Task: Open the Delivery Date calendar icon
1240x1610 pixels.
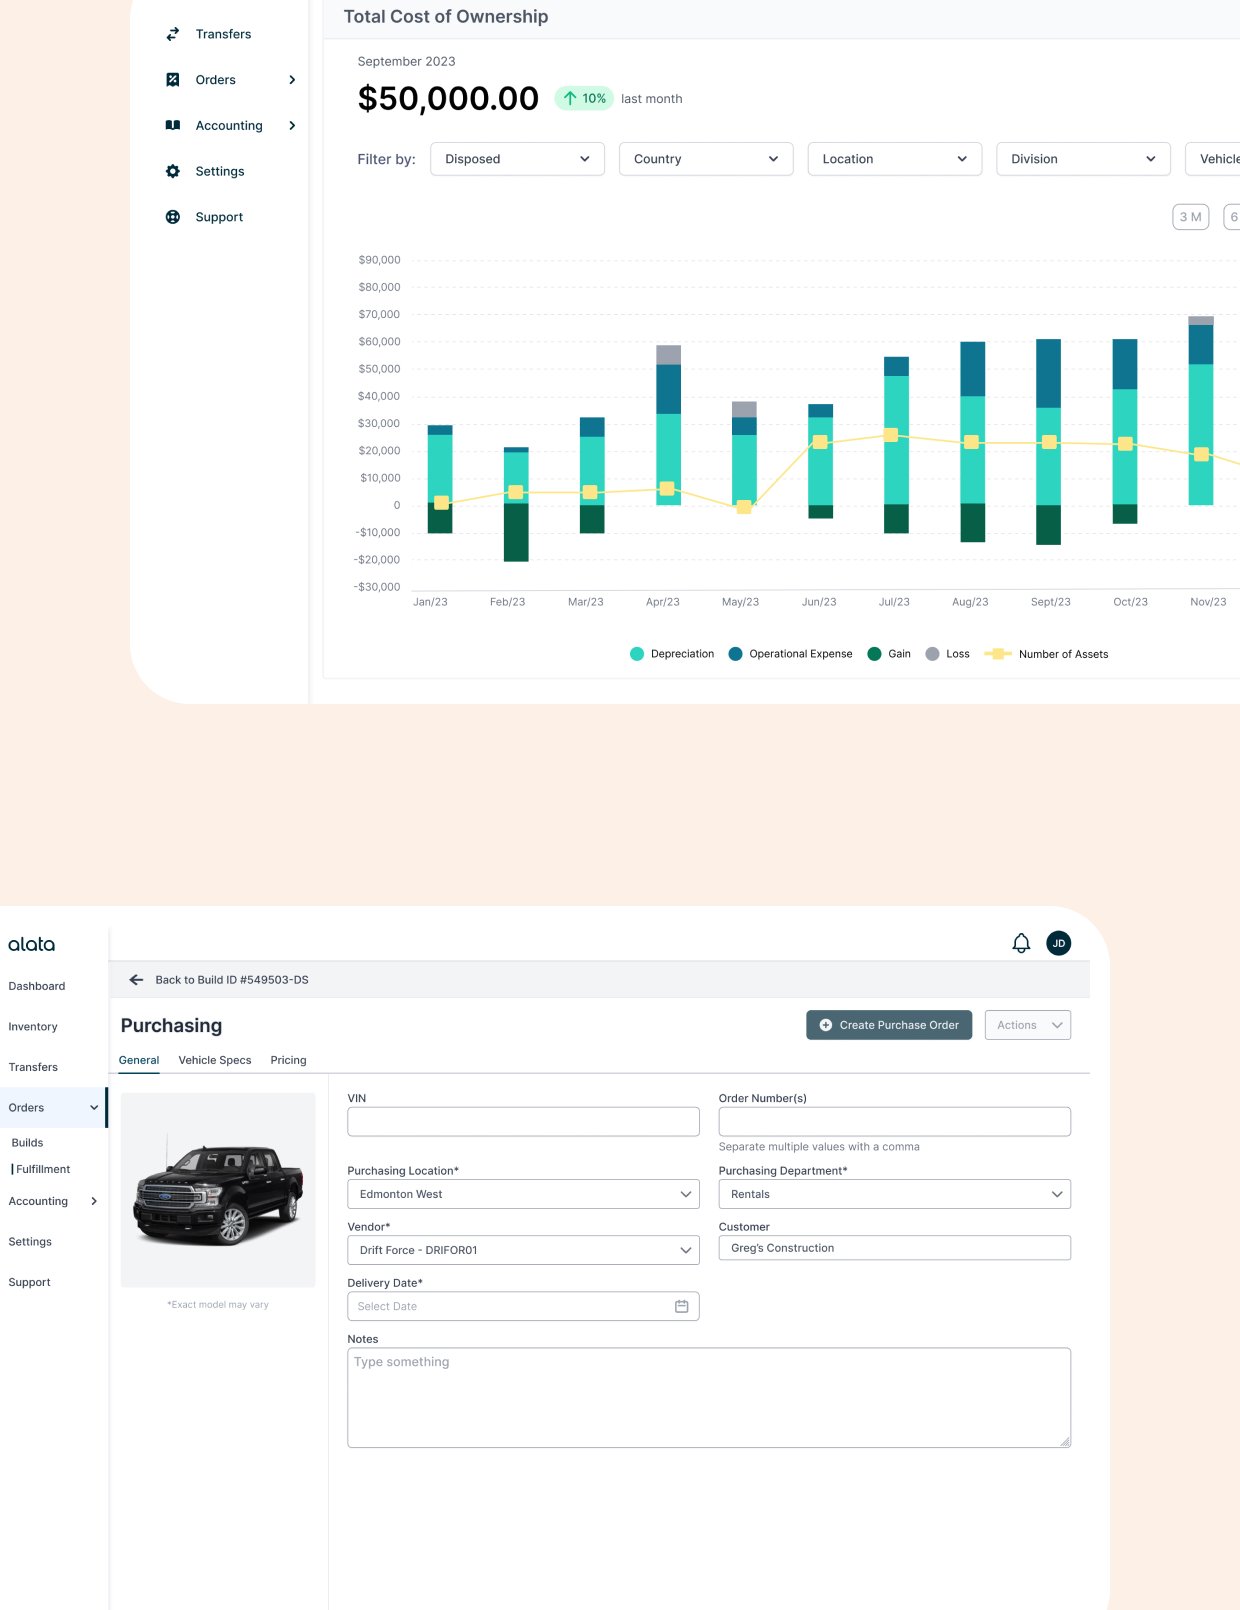Action: pyautogui.click(x=682, y=1306)
